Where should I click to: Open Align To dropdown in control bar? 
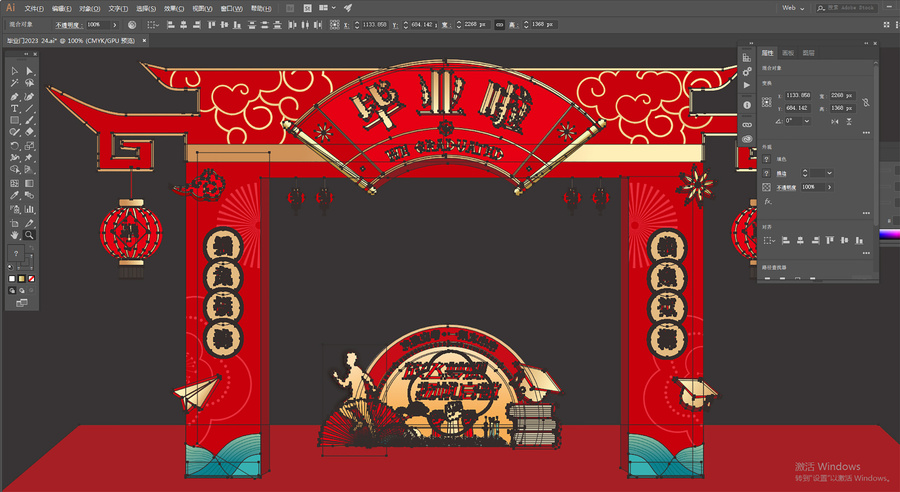[152, 25]
